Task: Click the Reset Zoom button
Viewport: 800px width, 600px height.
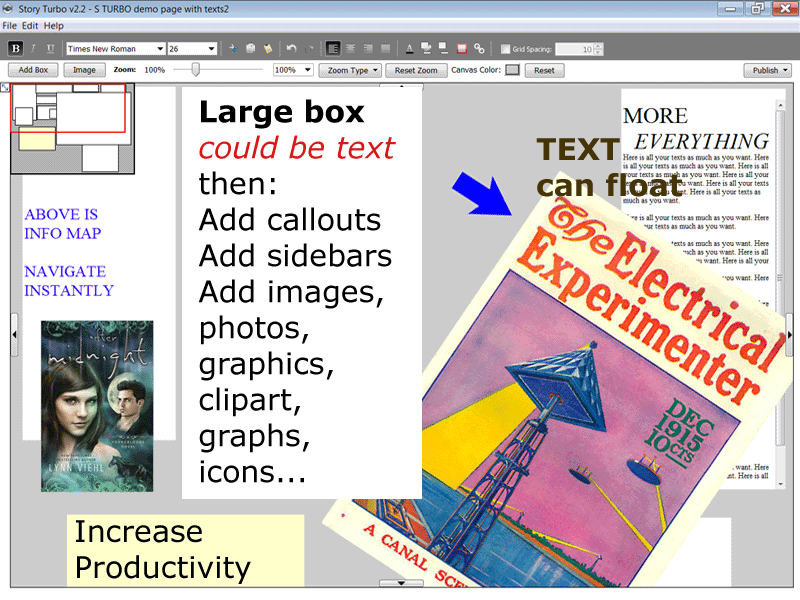Action: (x=416, y=70)
